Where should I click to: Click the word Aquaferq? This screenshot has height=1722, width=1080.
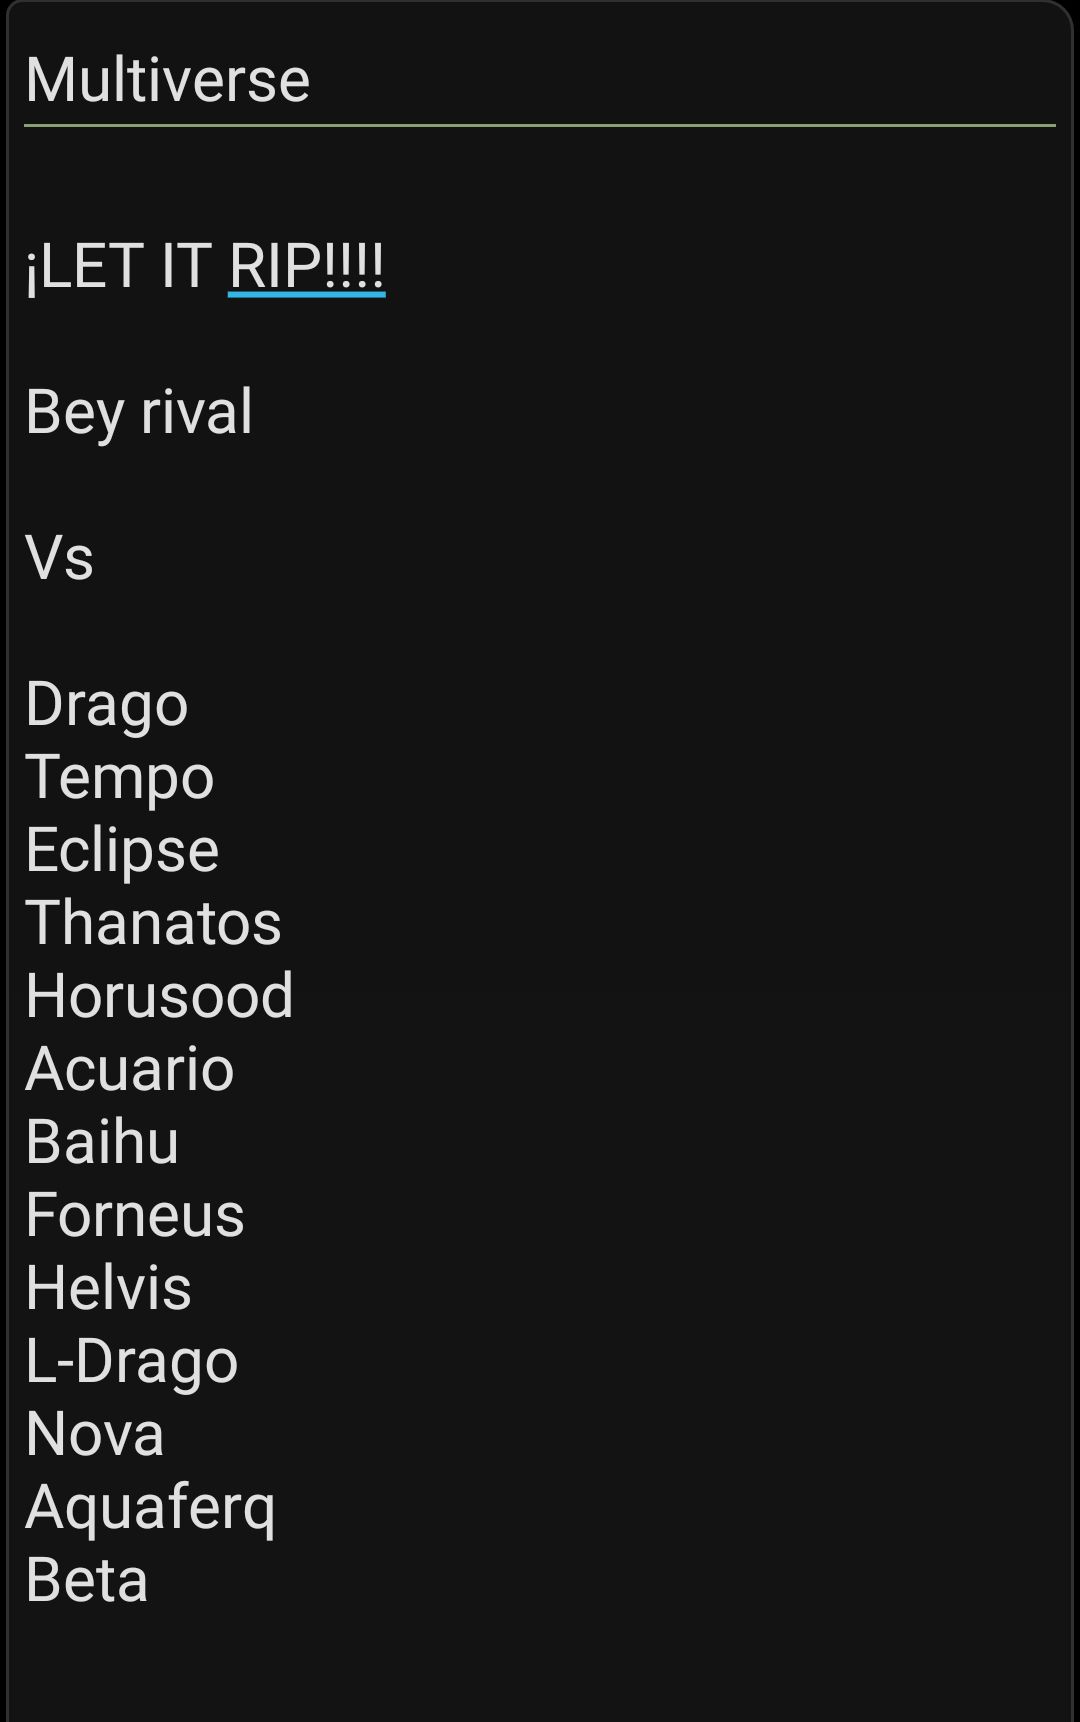click(x=150, y=1507)
